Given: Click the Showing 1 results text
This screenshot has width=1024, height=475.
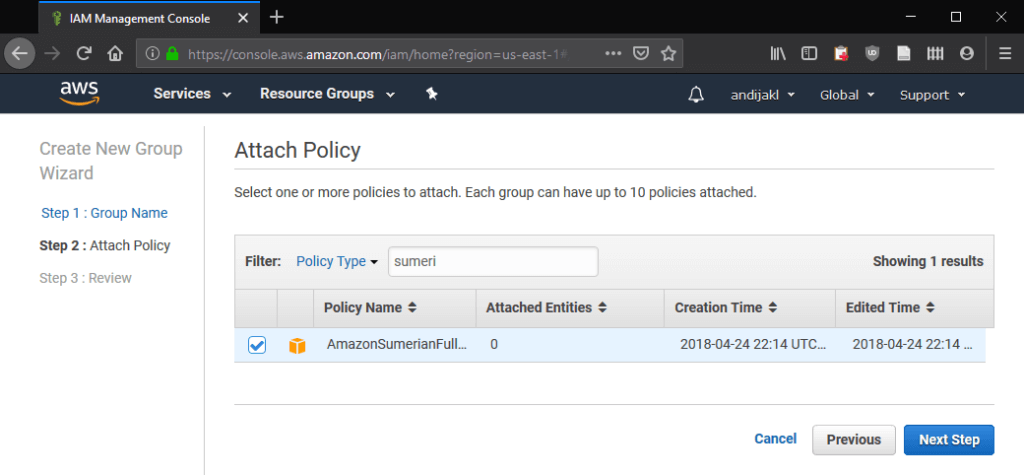Looking at the screenshot, I should coord(928,261).
